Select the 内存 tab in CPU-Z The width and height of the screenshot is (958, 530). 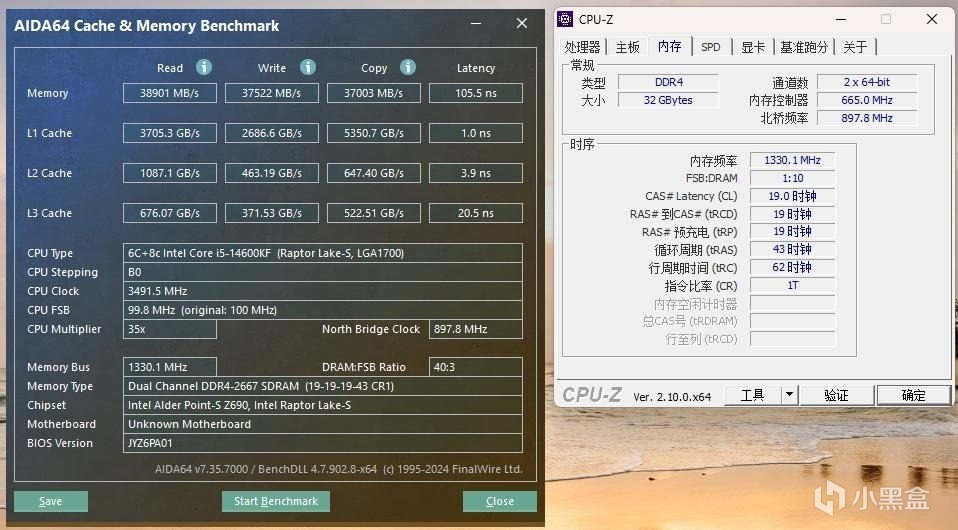[670, 46]
